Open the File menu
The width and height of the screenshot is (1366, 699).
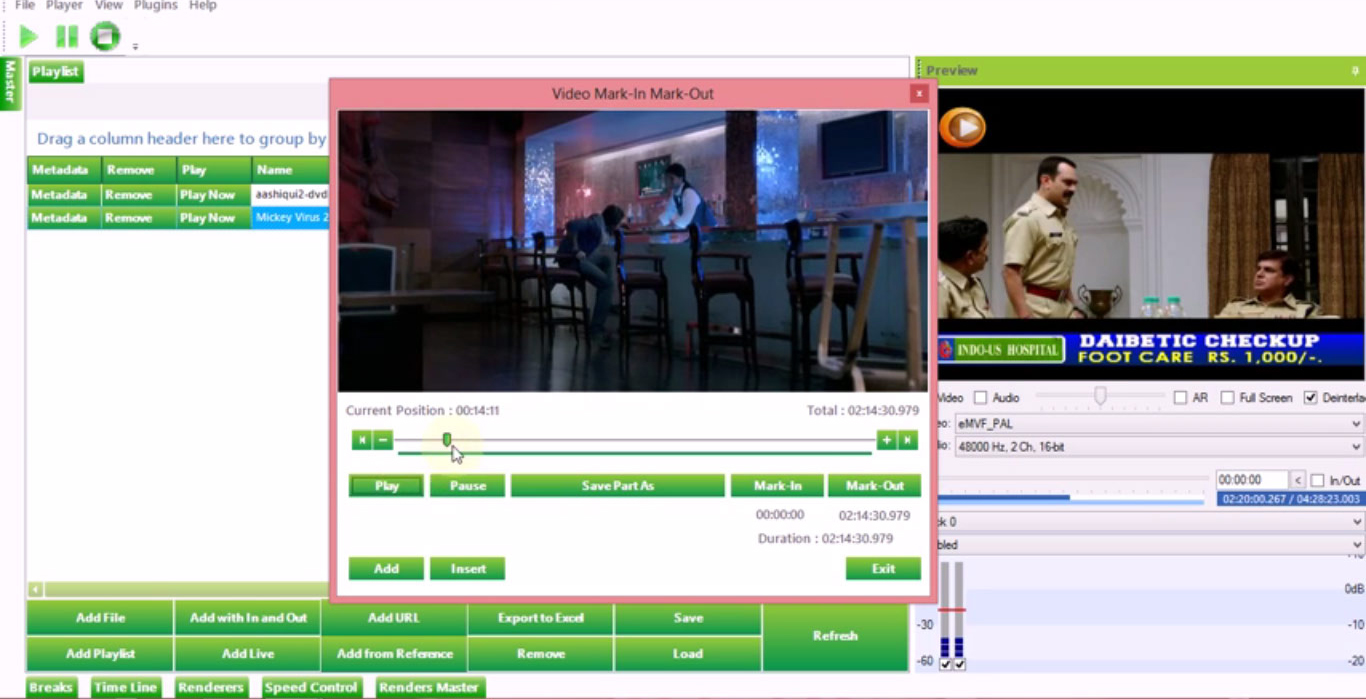[25, 5]
